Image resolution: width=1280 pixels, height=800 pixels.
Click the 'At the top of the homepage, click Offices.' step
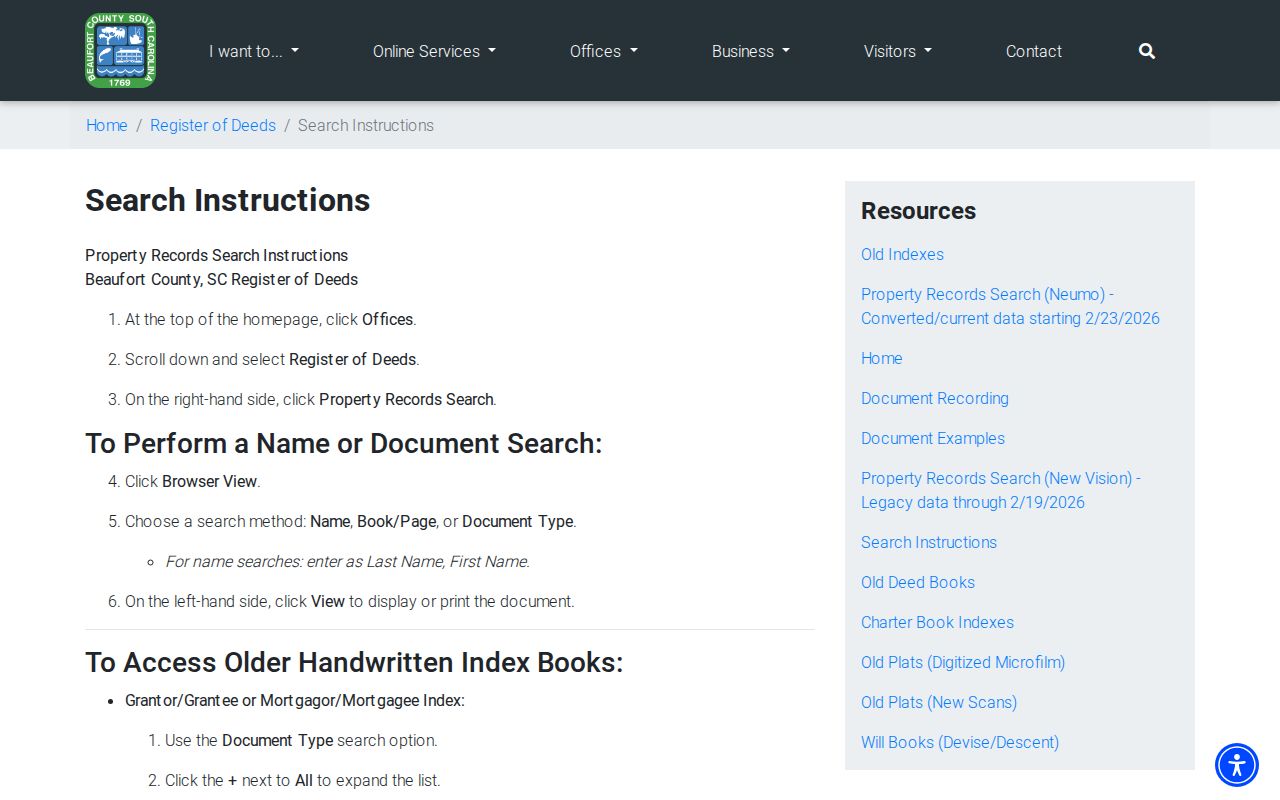(271, 319)
